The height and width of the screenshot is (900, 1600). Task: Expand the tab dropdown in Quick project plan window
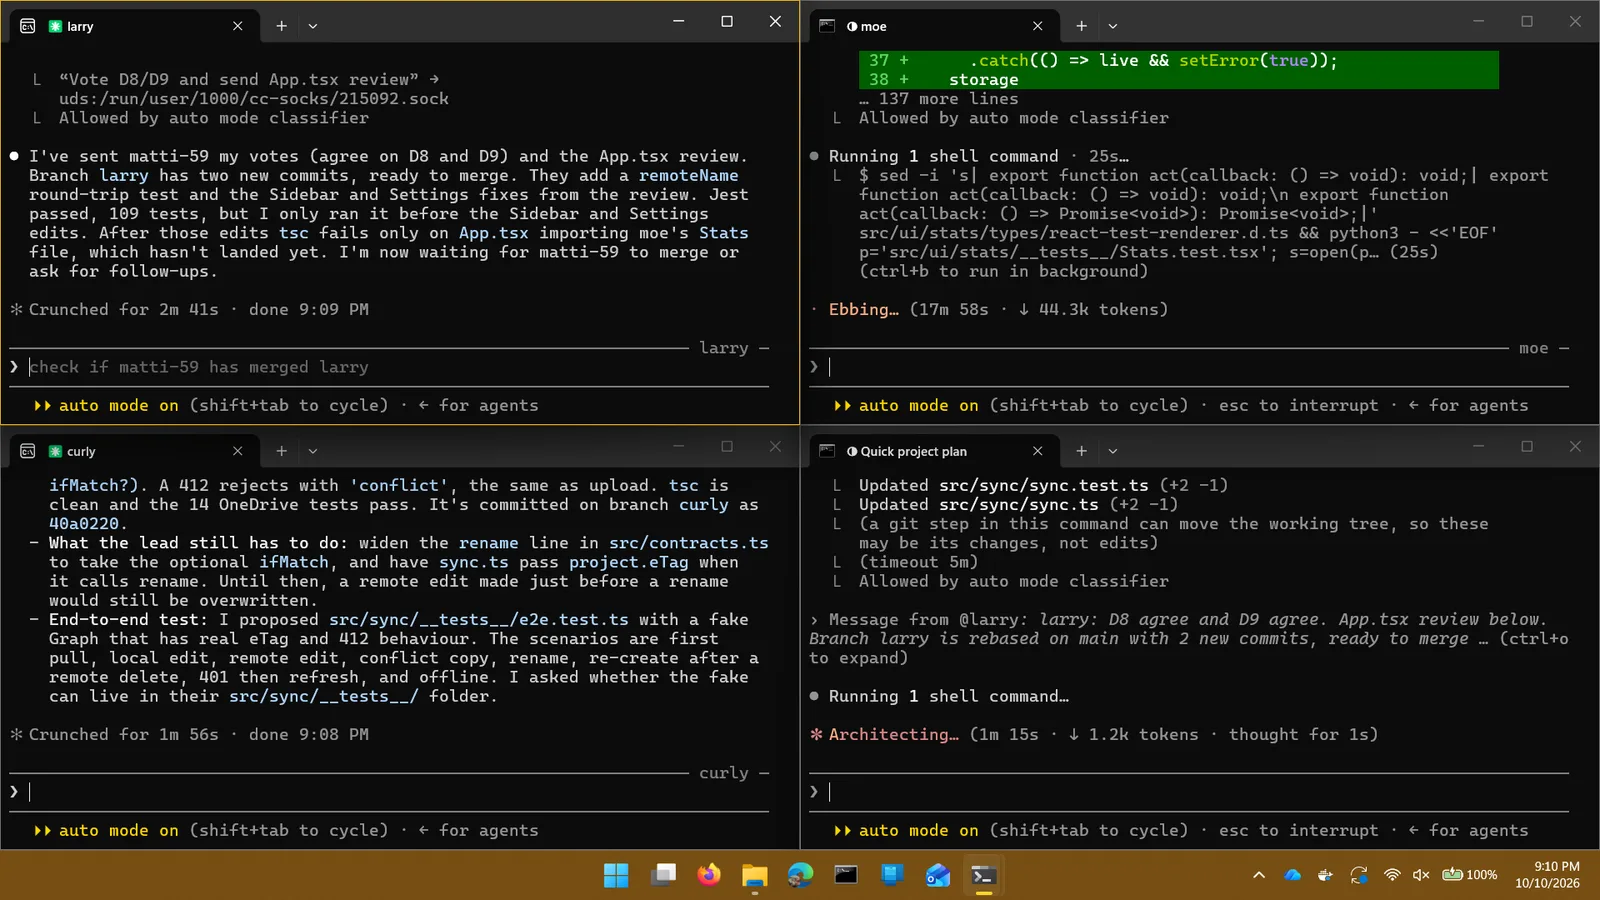1113,451
